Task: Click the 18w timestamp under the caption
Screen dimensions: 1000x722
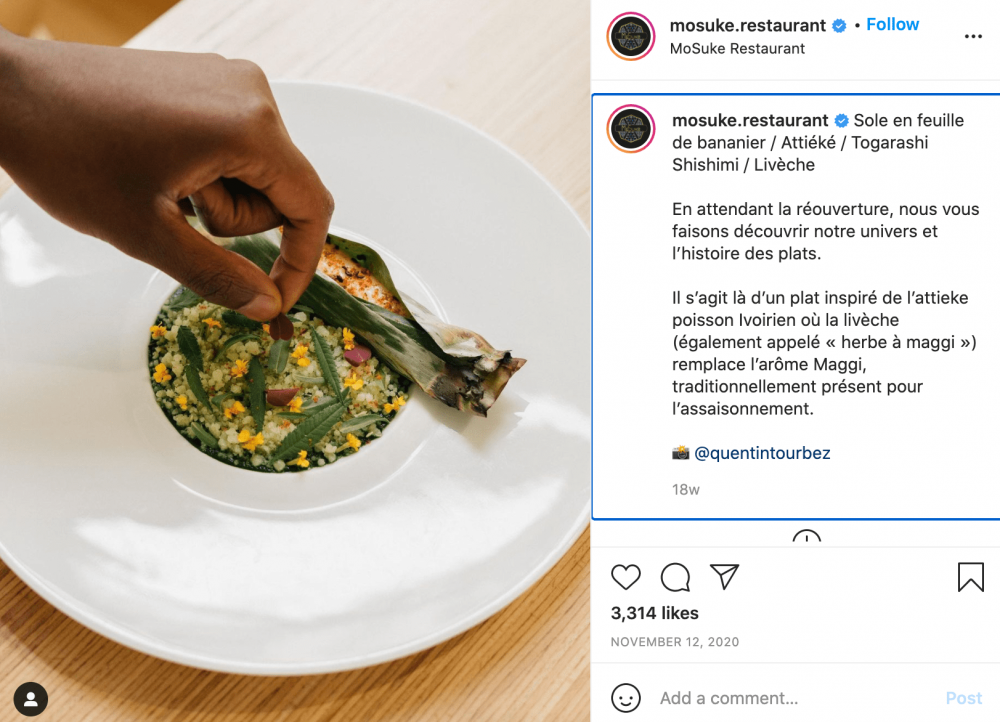Action: point(685,490)
